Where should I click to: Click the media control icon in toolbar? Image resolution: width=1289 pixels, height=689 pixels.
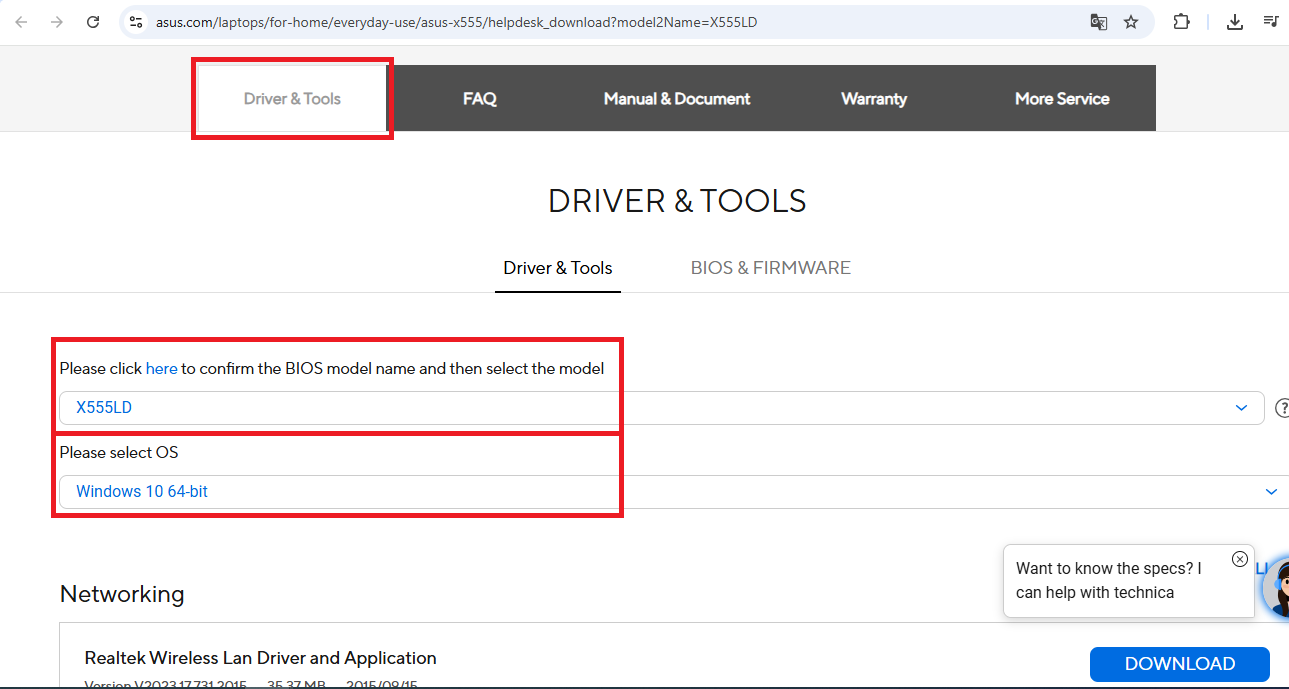pyautogui.click(x=1271, y=22)
